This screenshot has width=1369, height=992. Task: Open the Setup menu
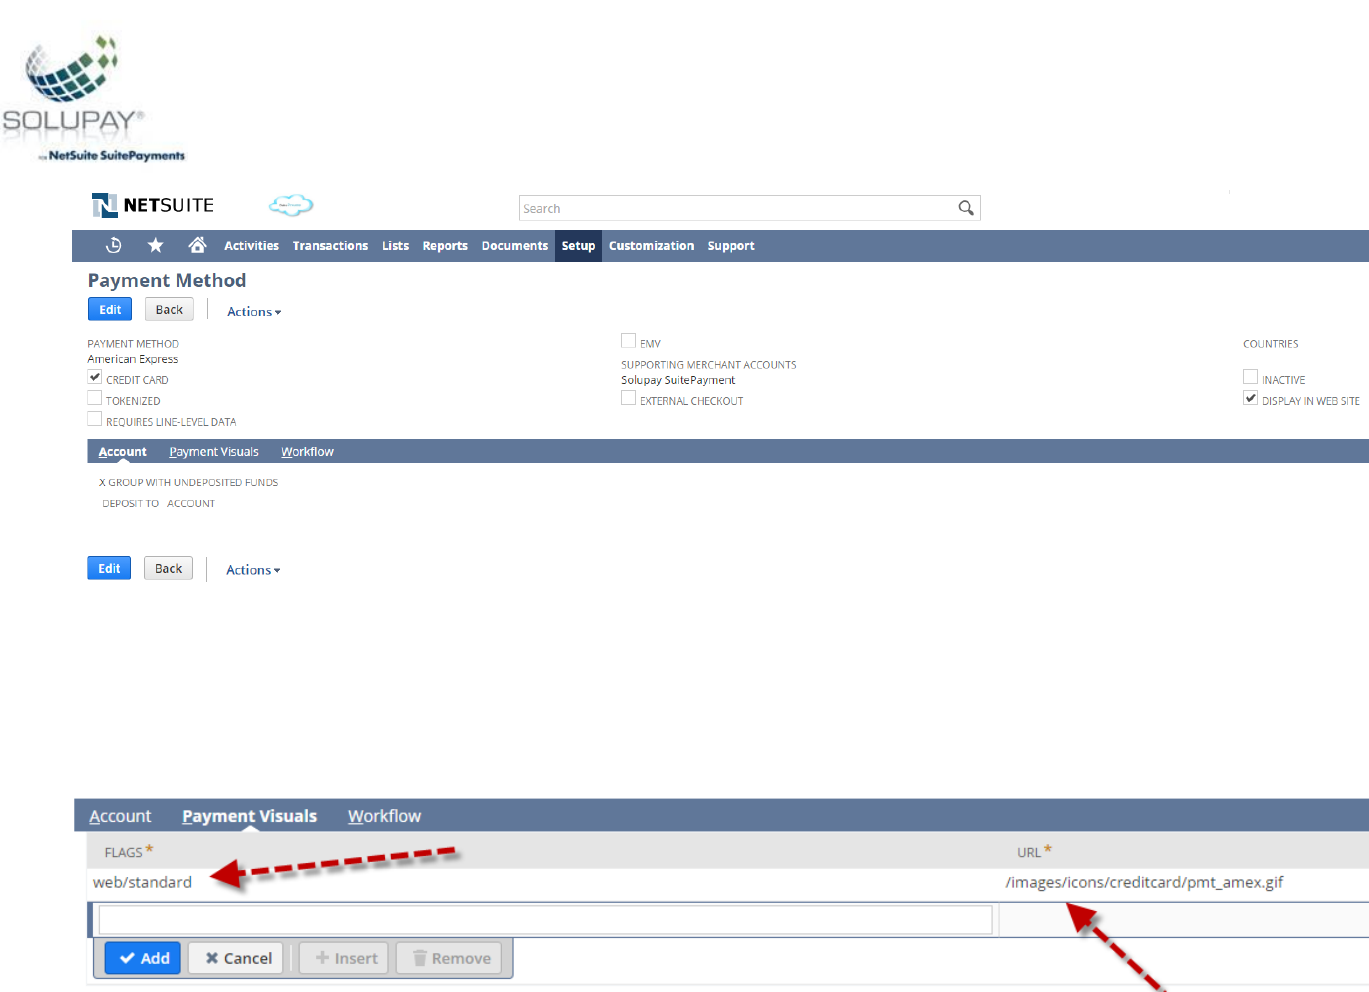click(578, 246)
